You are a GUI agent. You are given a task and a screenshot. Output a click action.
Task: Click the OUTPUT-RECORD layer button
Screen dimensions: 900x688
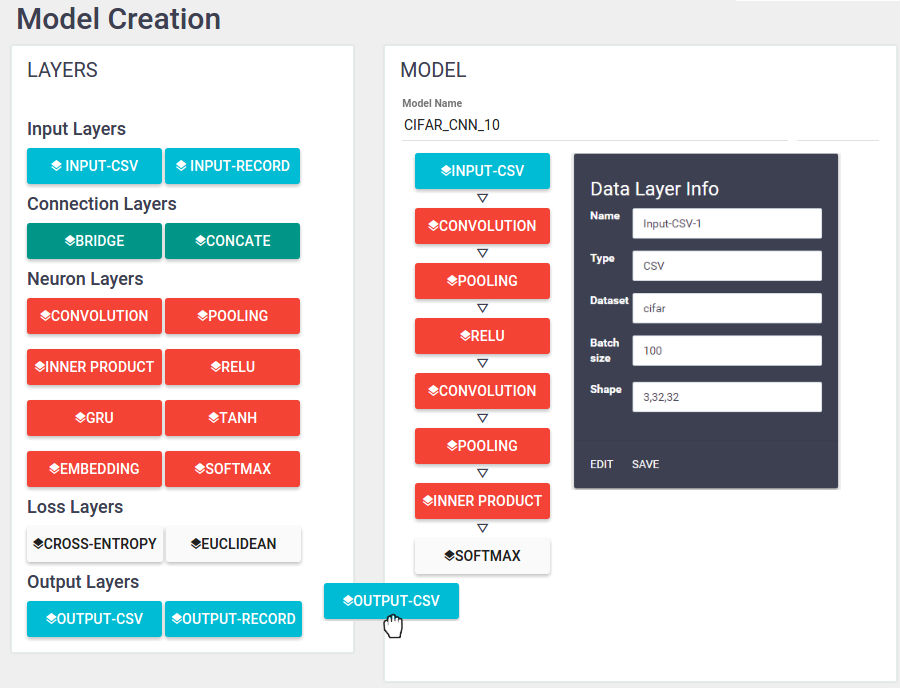(233, 619)
